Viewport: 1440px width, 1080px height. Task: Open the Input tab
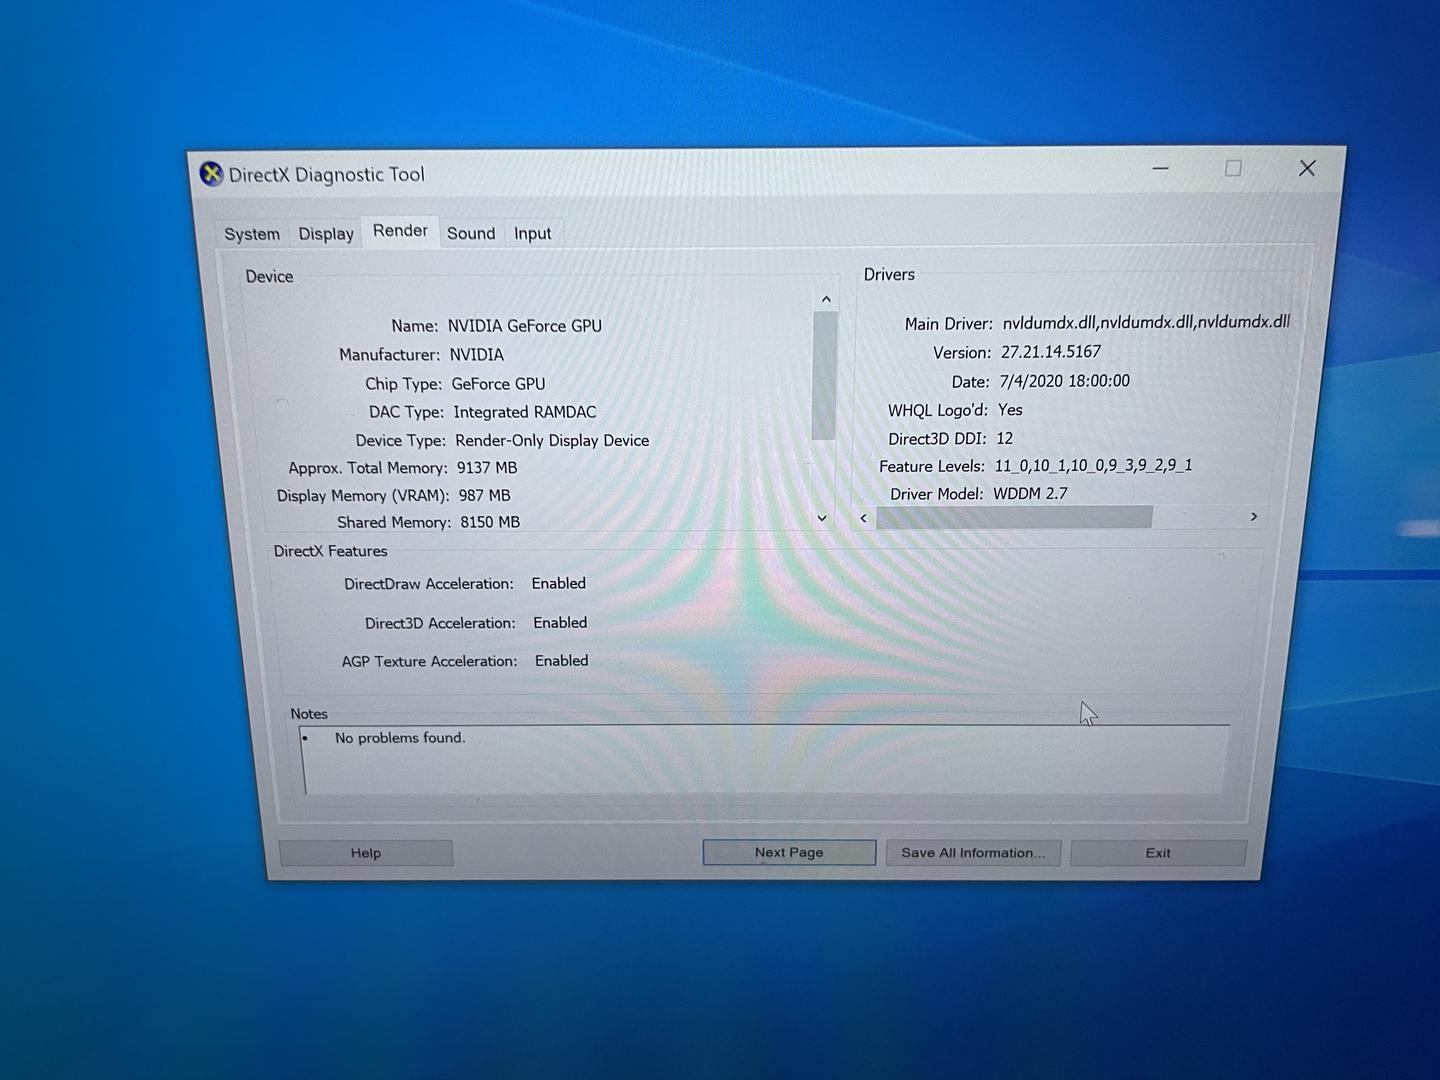tap(533, 233)
